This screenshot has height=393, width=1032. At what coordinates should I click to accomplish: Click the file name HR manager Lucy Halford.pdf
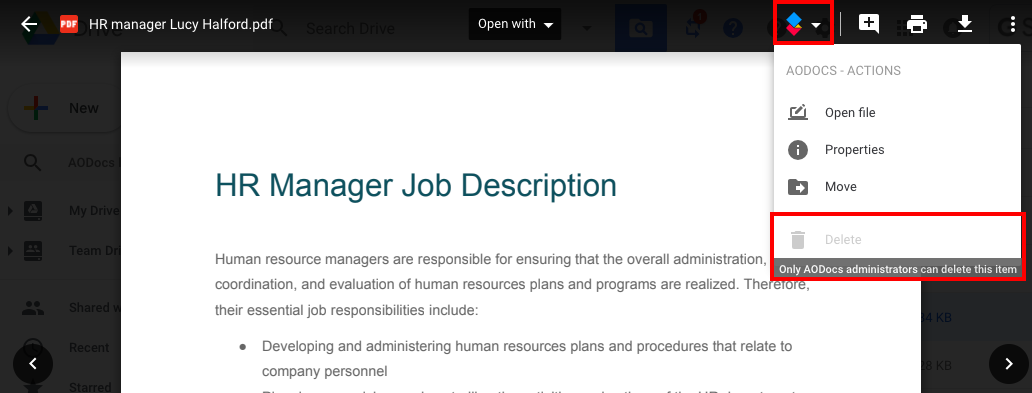180,24
